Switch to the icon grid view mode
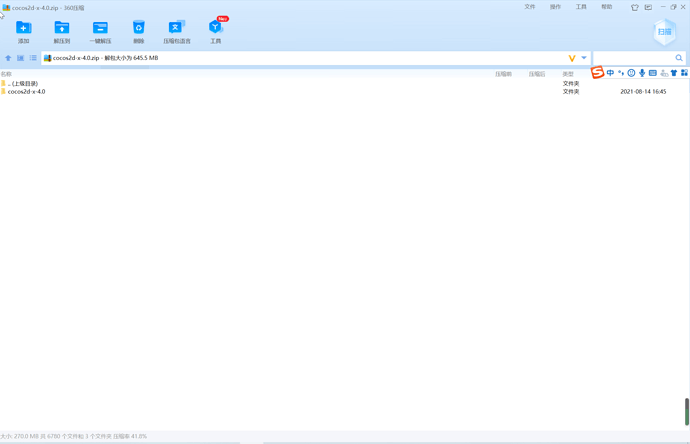Viewport: 690px width, 444px height. pyautogui.click(x=20, y=58)
